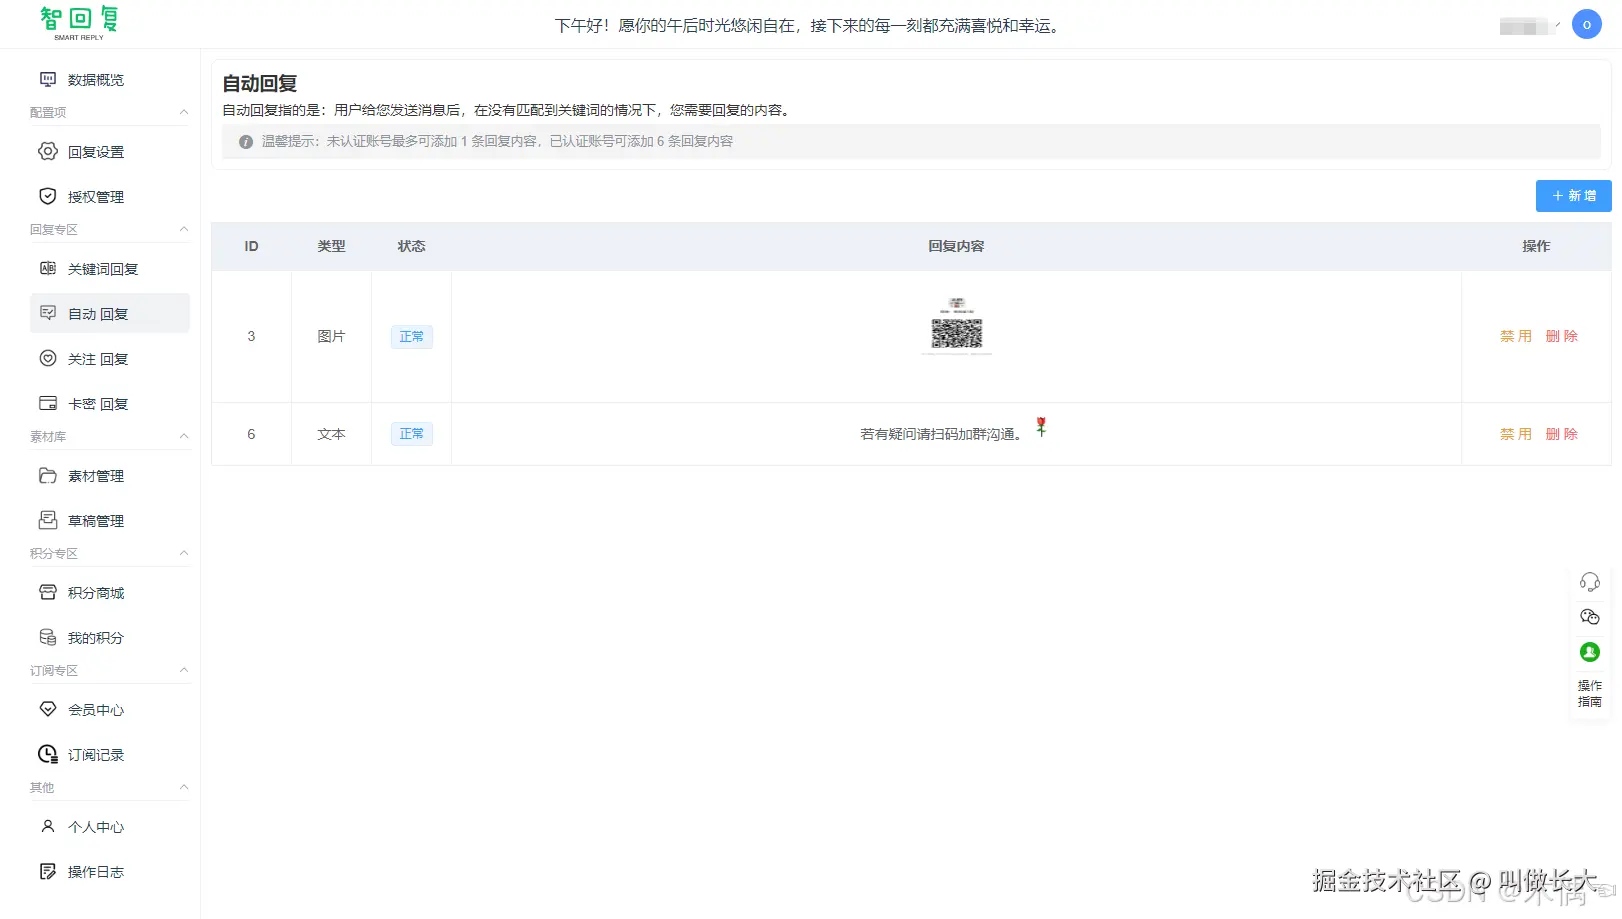
Task: Delete reply ID 6 via 删除 link
Action: tap(1561, 433)
